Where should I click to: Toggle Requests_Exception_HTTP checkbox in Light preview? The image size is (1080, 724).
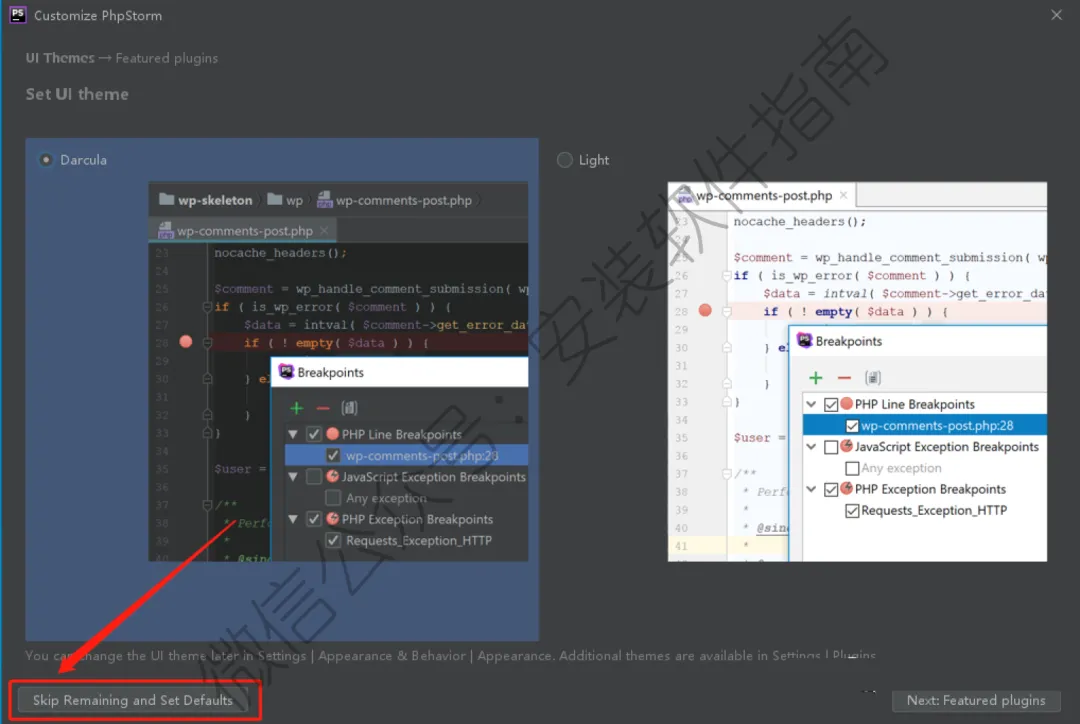click(x=852, y=510)
